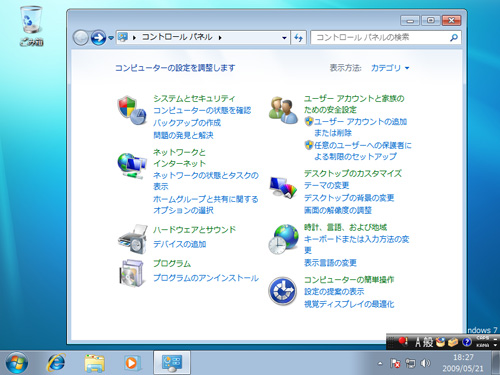
Task: Open the Hardware and Sound printer icon
Action: click(133, 239)
